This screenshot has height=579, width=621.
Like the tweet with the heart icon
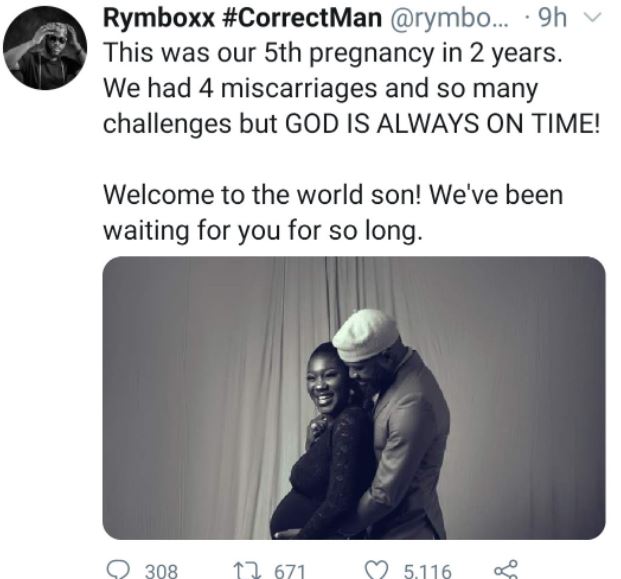pyautogui.click(x=377, y=571)
